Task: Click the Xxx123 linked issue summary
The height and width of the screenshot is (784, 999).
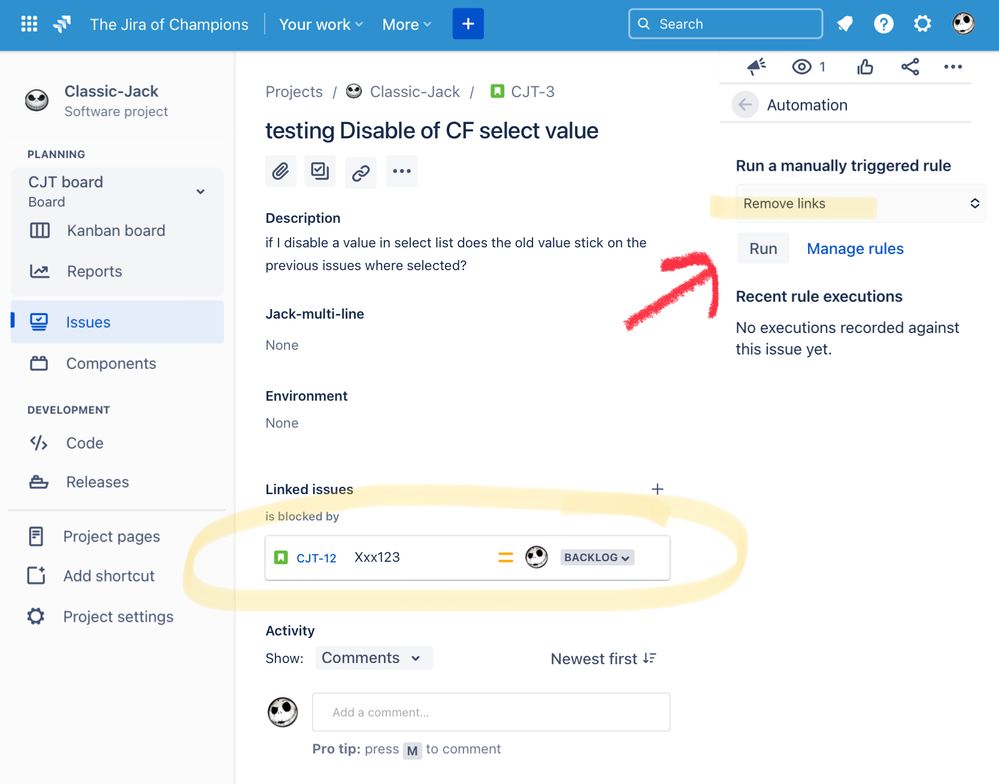Action: (377, 557)
